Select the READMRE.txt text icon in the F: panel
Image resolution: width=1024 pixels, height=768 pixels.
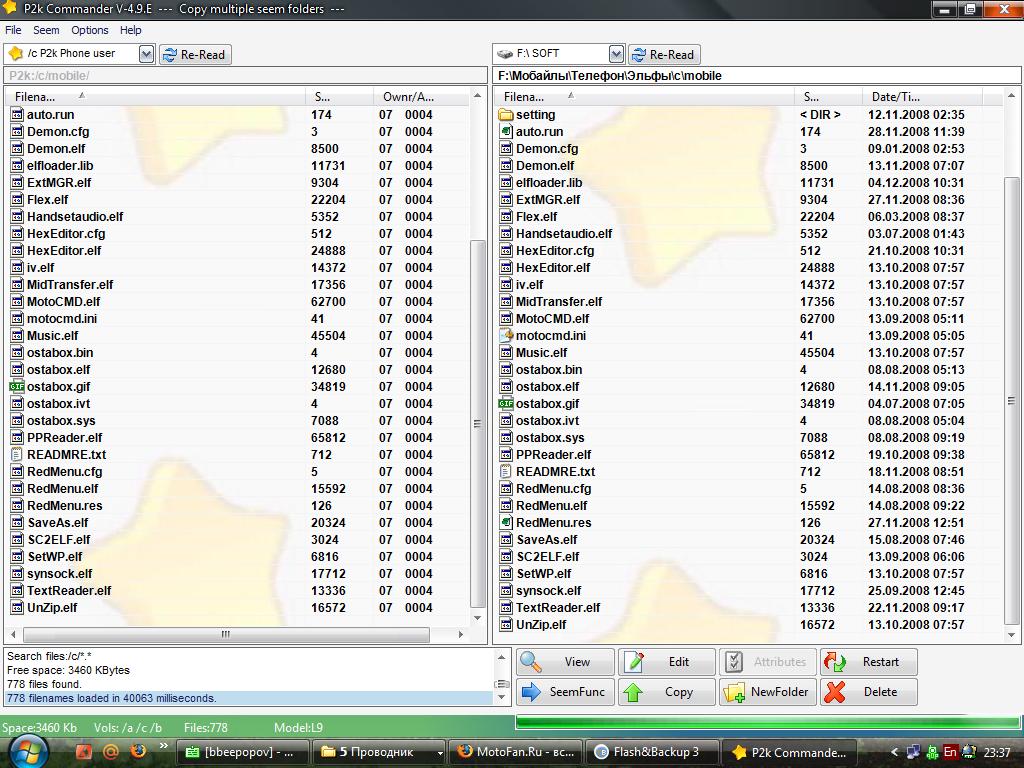tap(505, 472)
